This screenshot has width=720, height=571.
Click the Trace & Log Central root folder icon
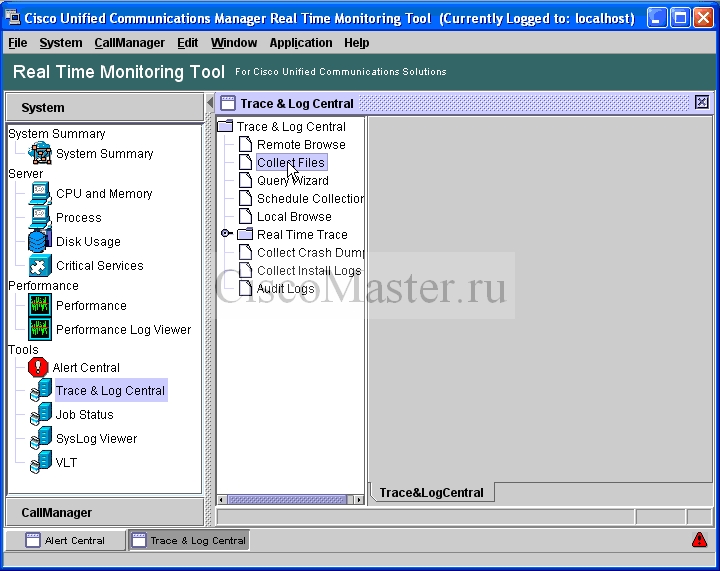(x=225, y=126)
